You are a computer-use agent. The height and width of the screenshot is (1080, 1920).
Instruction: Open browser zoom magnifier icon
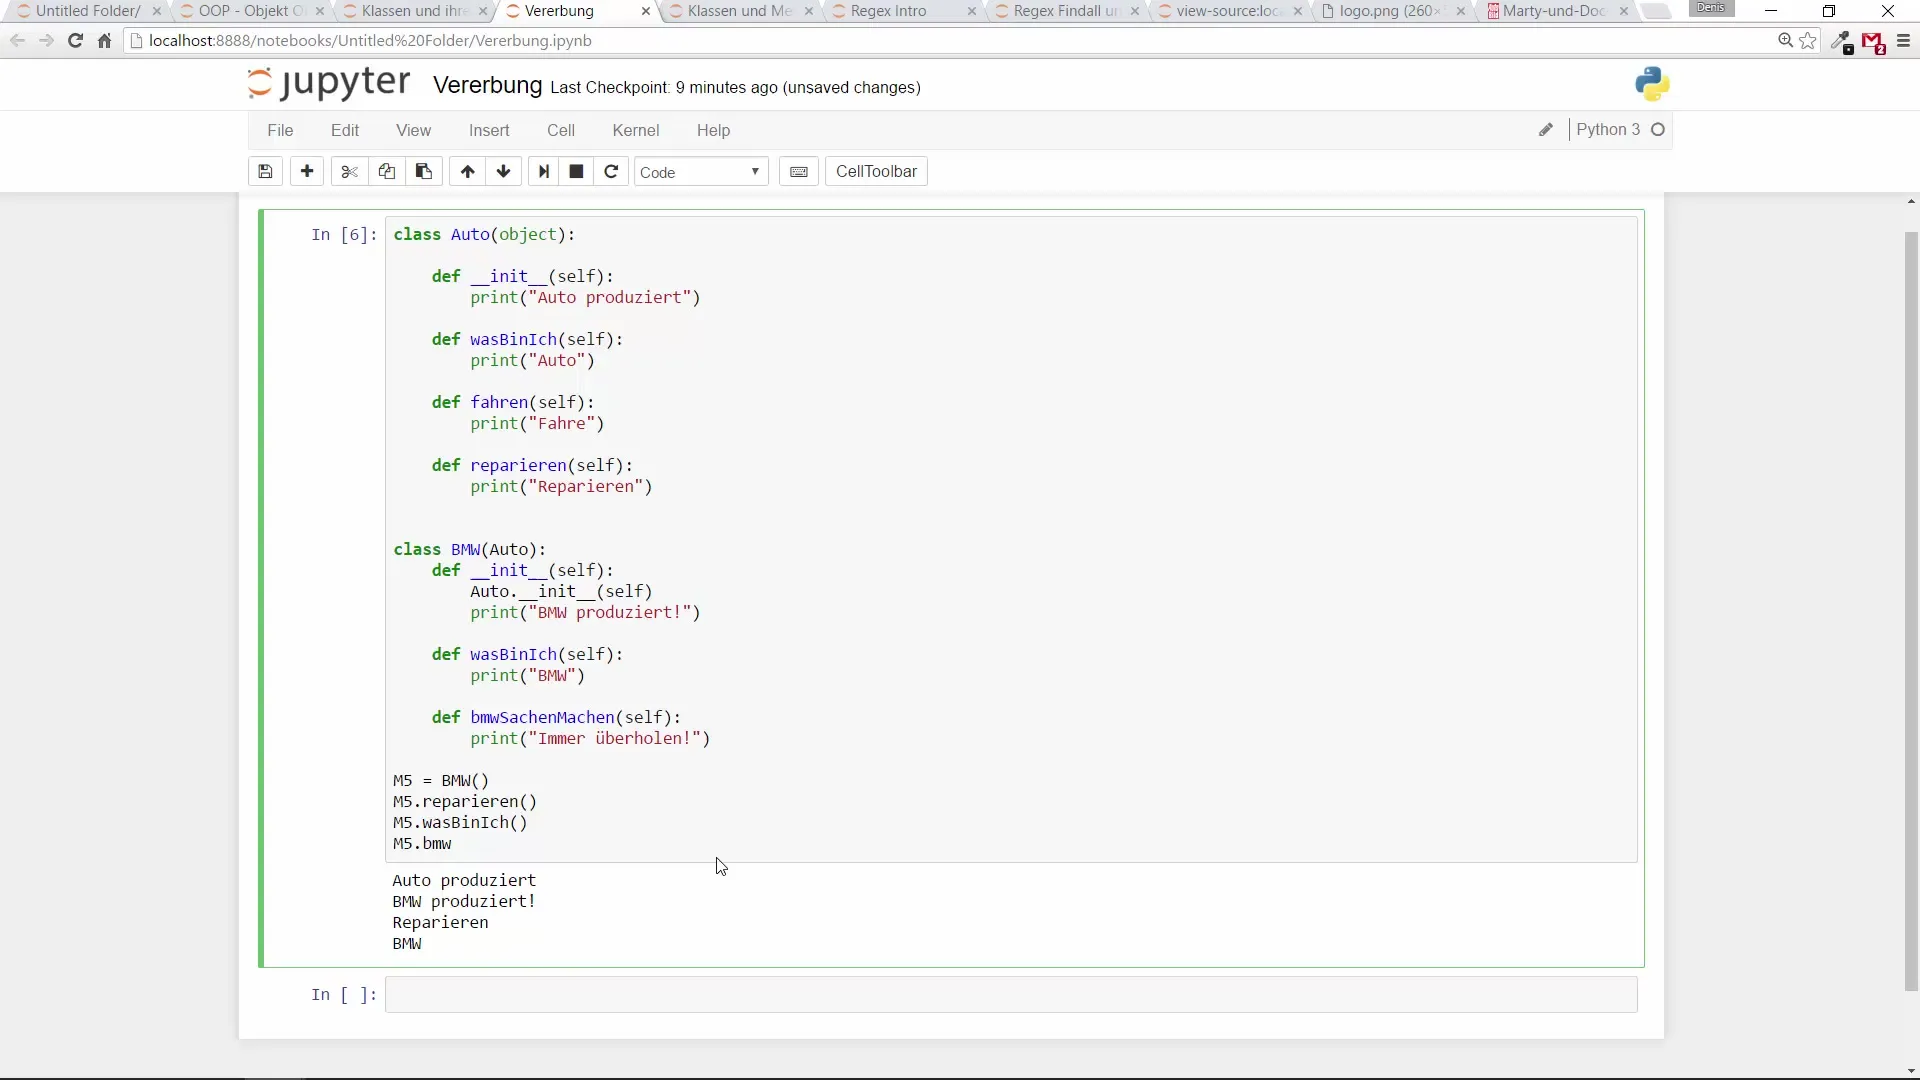(x=1785, y=41)
